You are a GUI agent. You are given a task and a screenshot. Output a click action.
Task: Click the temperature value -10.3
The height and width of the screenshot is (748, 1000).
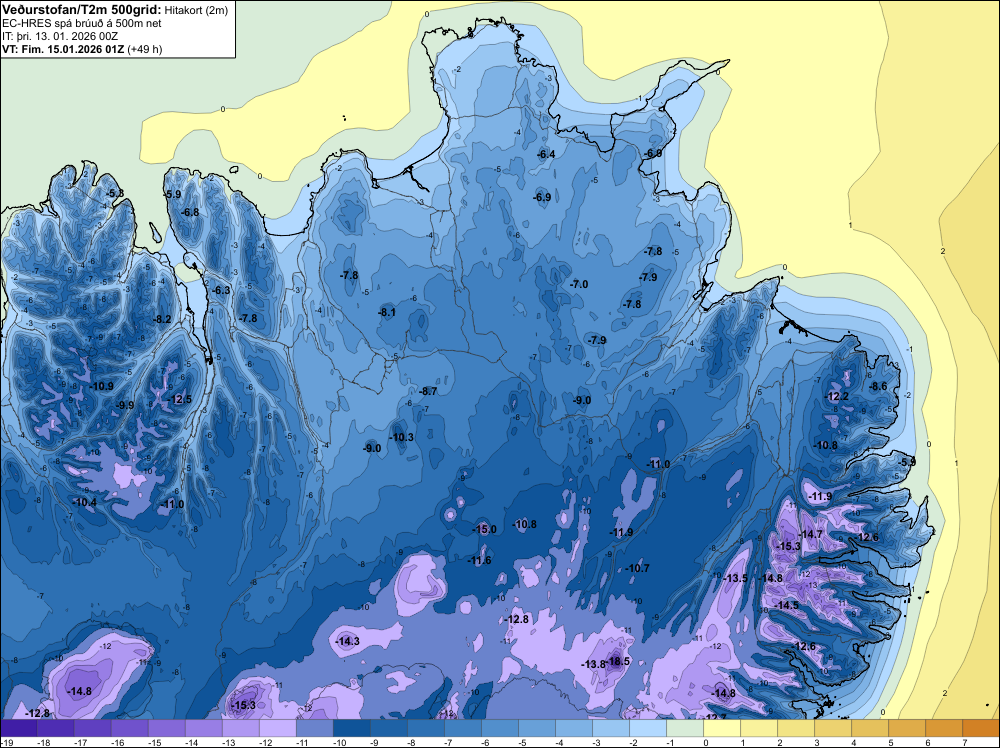pos(402,437)
